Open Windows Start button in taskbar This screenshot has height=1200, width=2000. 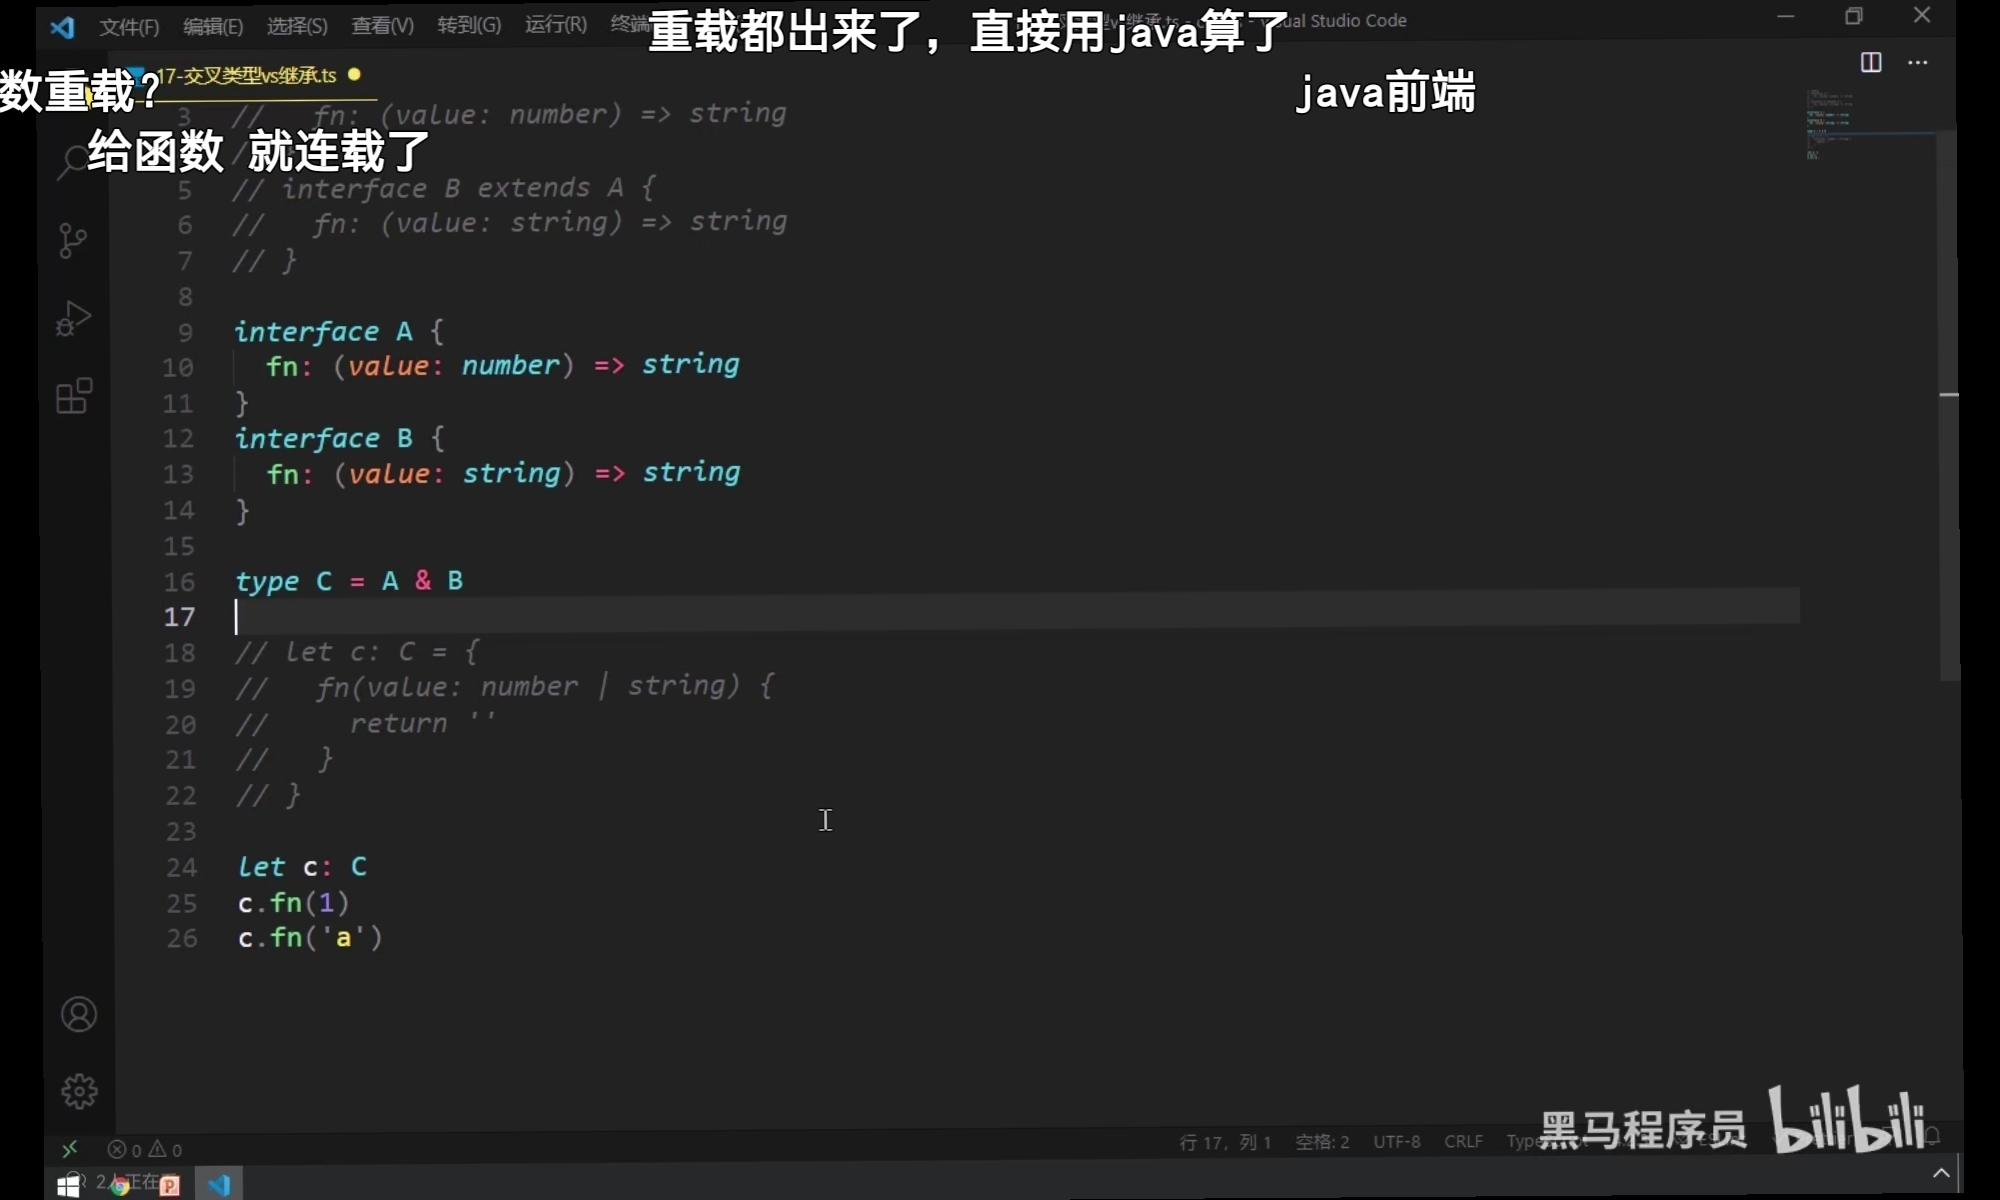click(x=68, y=1186)
